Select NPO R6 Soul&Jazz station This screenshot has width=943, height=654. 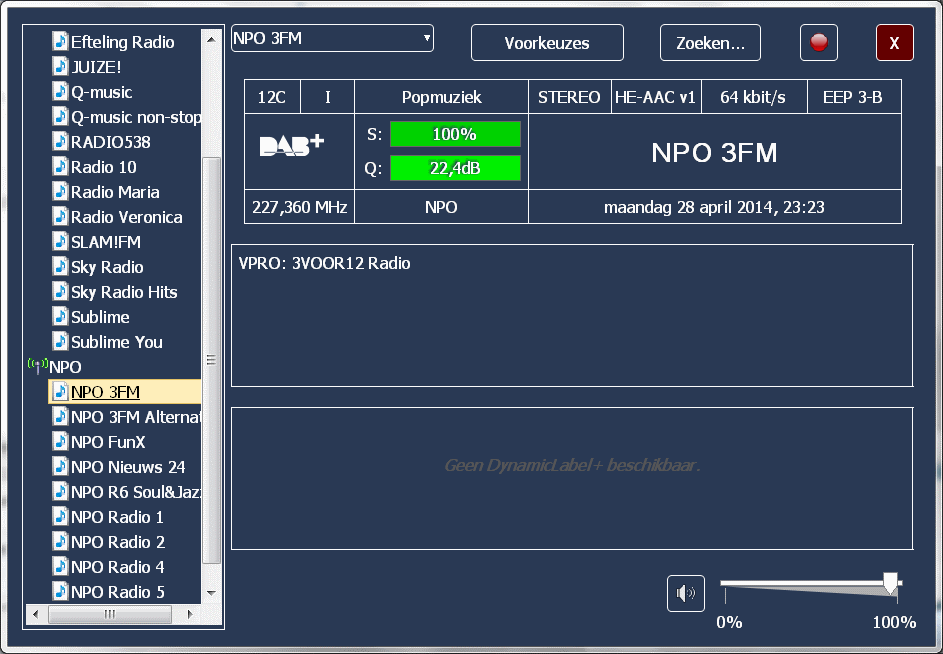(136, 492)
